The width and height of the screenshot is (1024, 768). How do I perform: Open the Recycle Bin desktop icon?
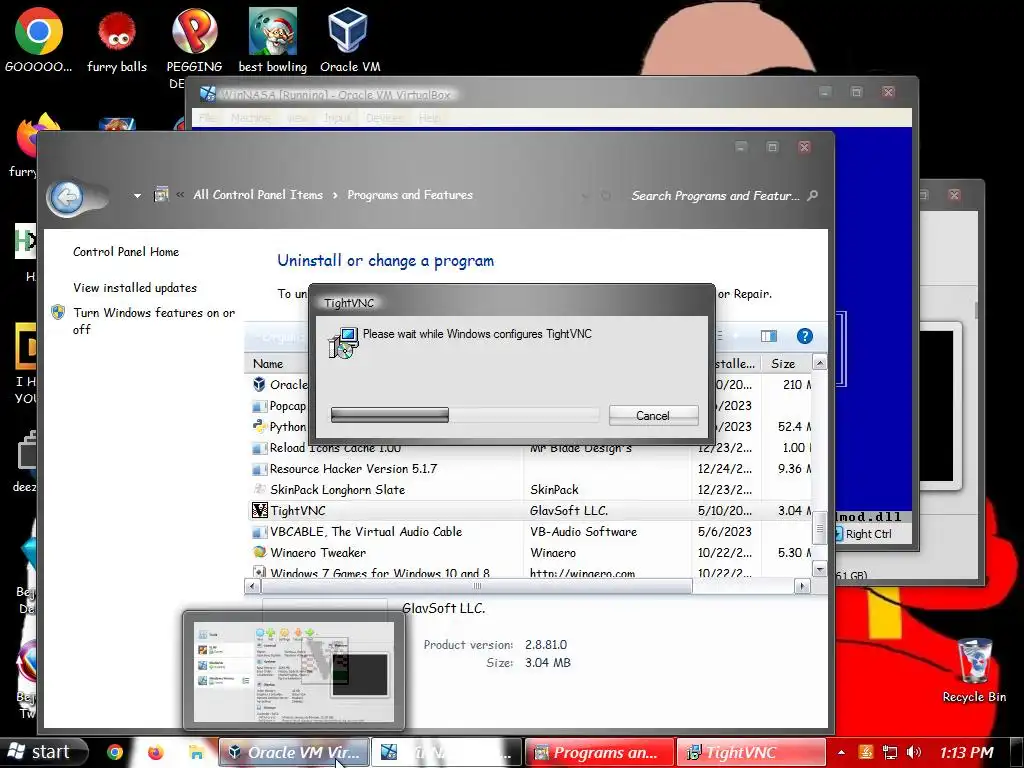974,671
